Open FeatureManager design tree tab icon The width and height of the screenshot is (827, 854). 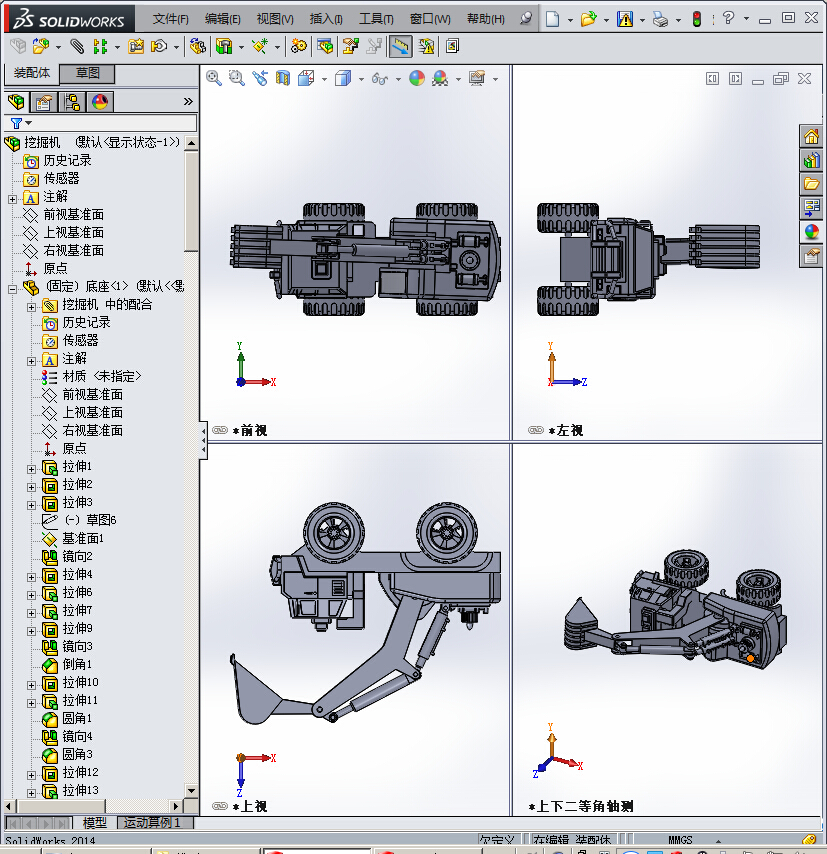[x=16, y=102]
